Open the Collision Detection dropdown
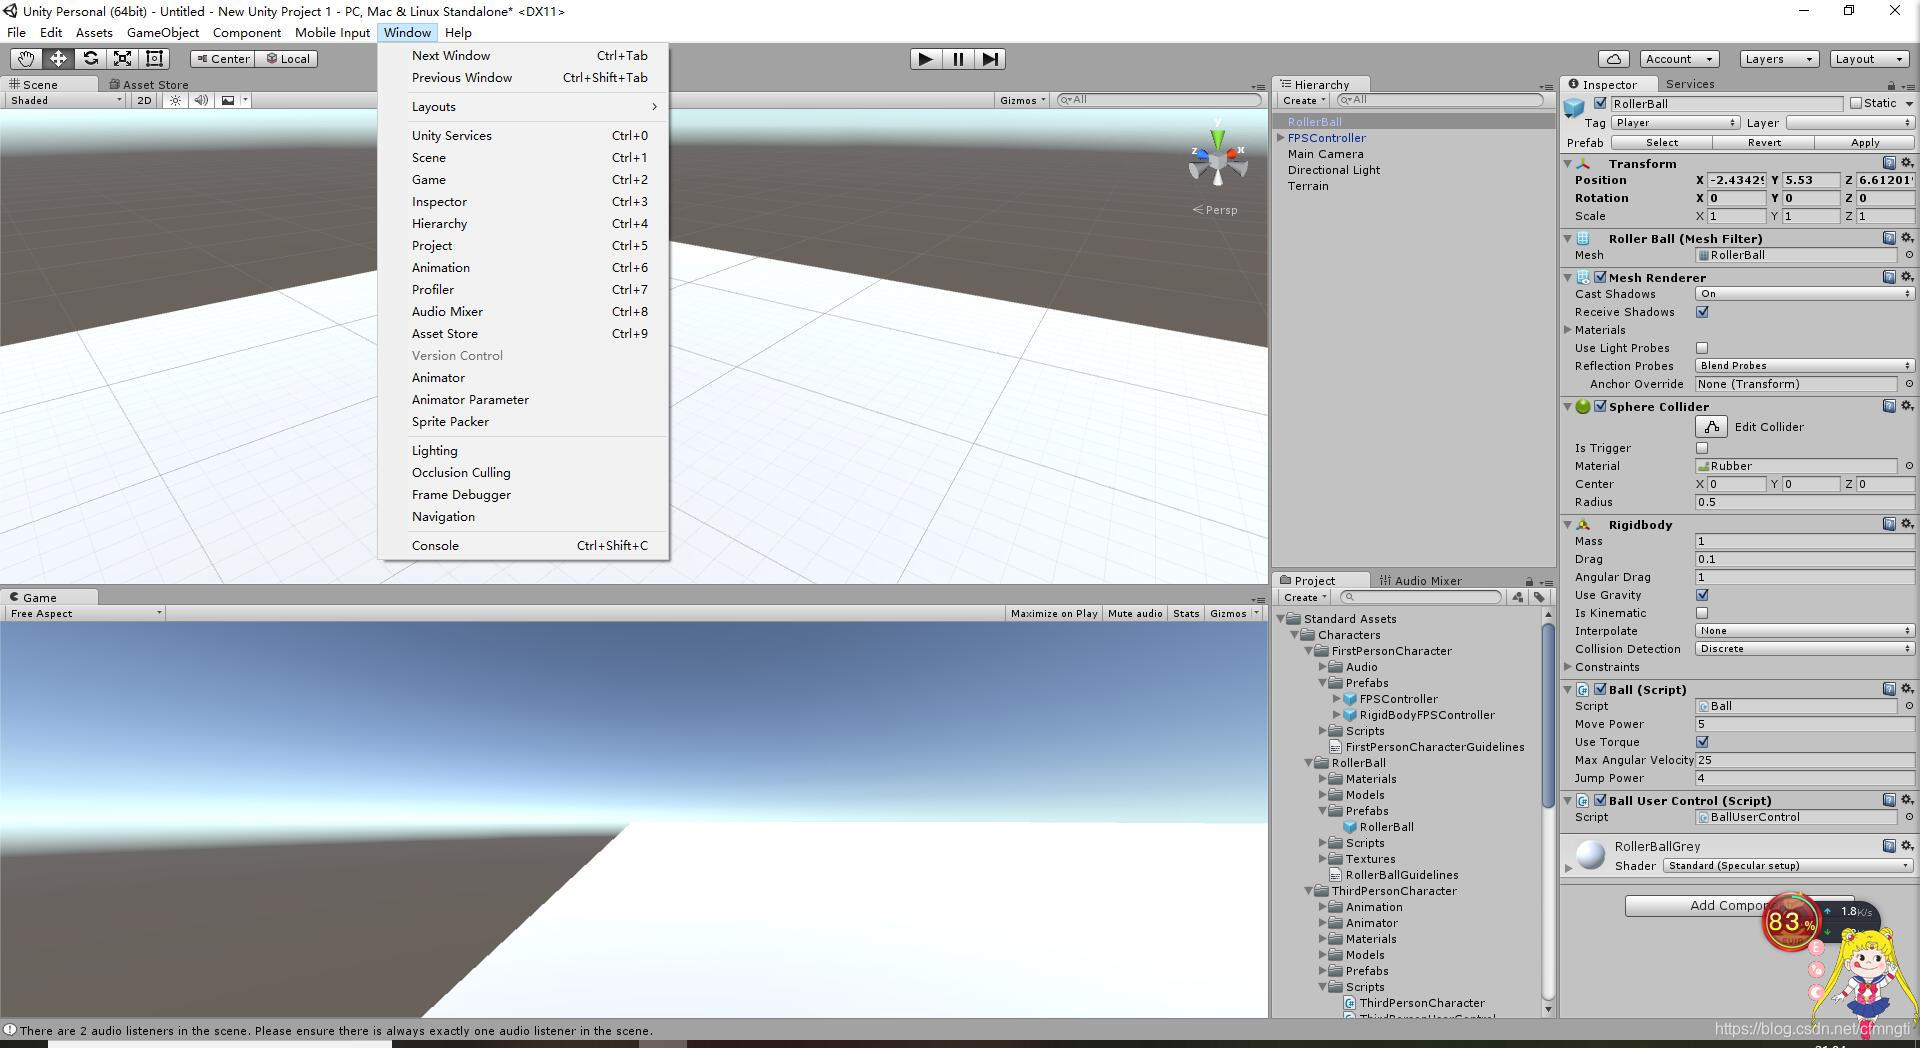1920x1048 pixels. [x=1805, y=649]
